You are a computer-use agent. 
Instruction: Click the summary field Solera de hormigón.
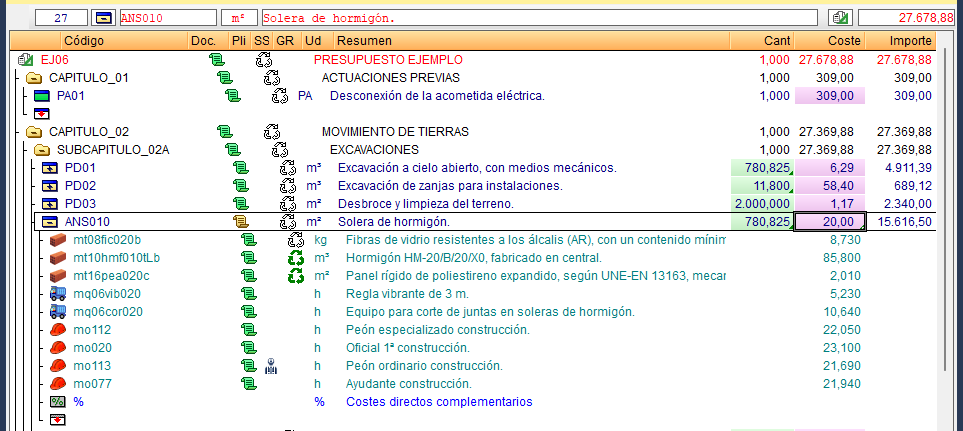[x=540, y=18]
